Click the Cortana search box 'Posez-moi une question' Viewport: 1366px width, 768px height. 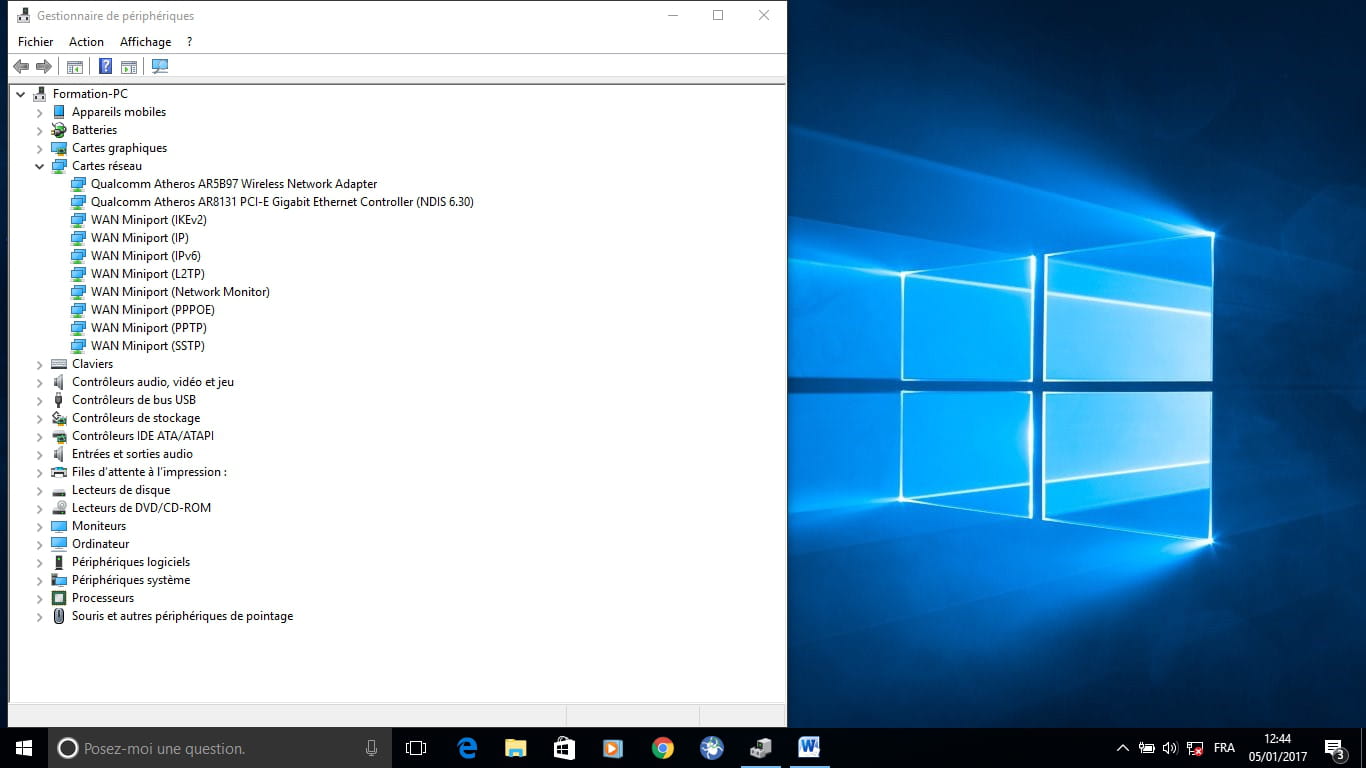coord(219,748)
